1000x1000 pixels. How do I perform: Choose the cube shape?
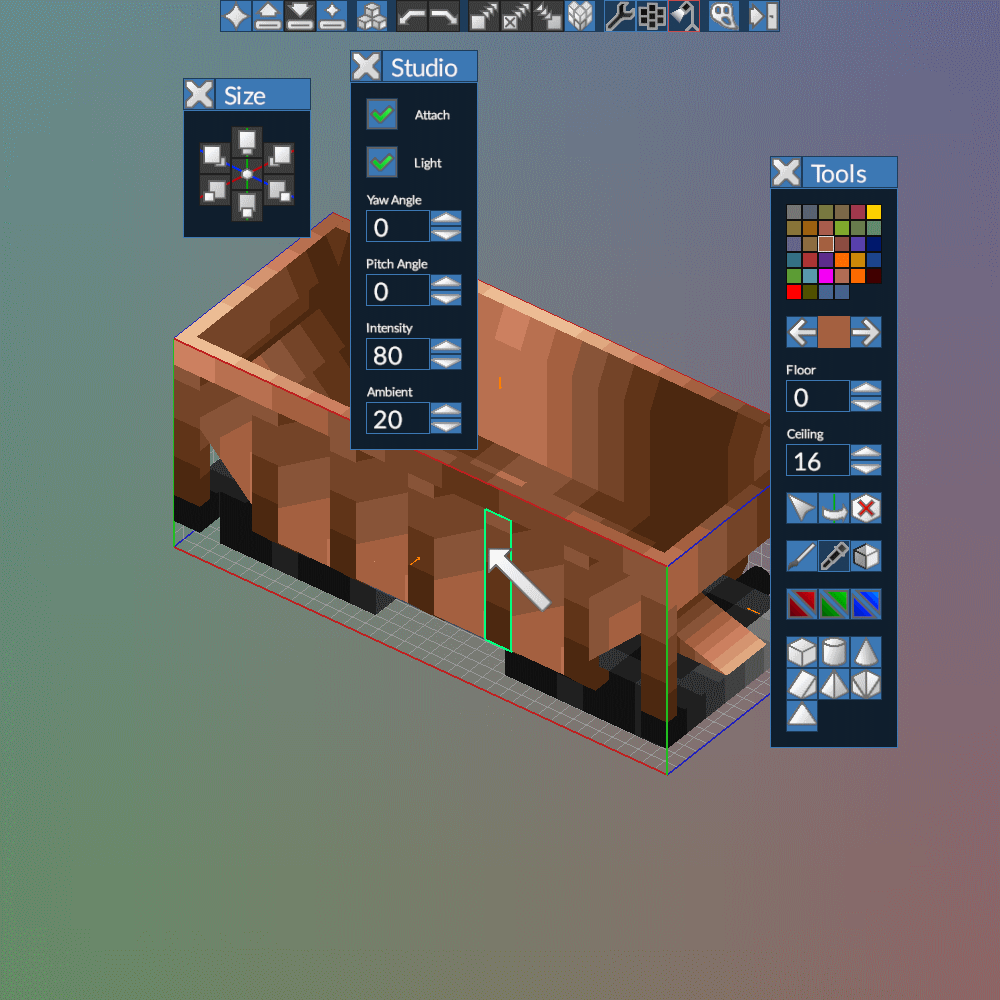click(802, 652)
